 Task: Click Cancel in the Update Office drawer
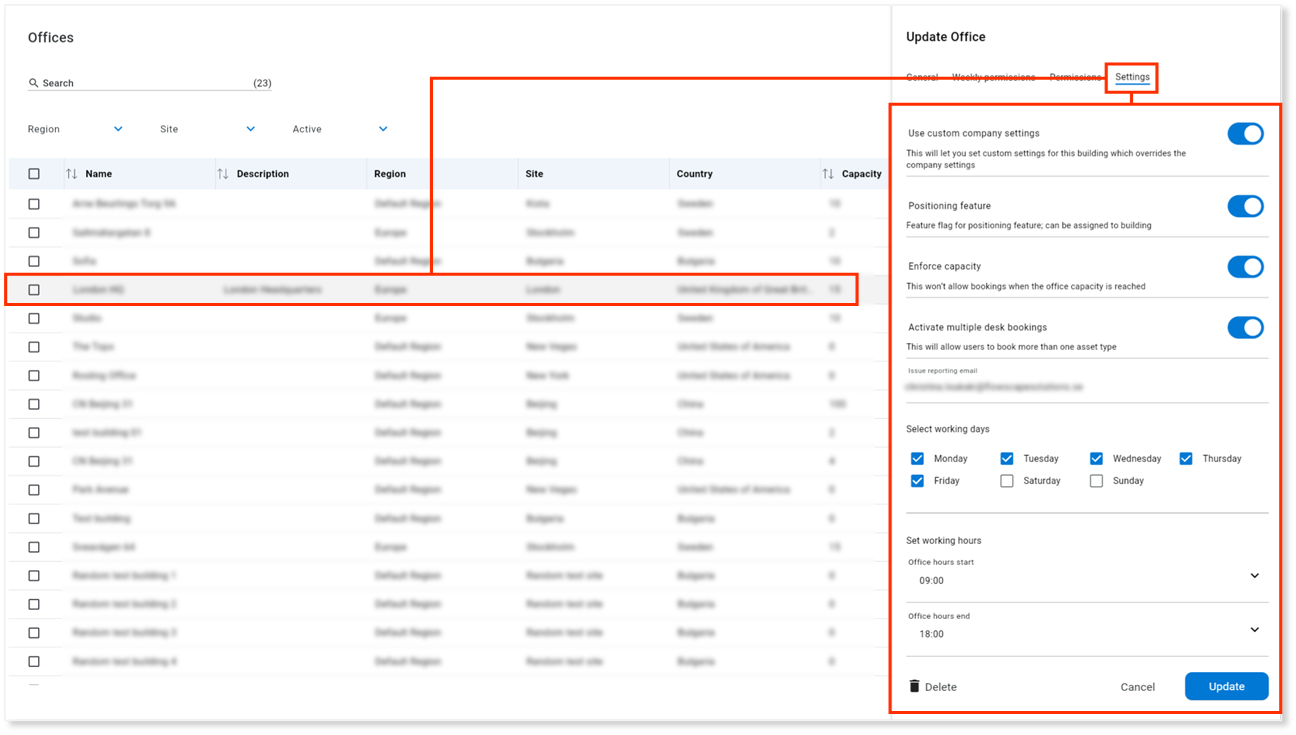coord(1137,687)
